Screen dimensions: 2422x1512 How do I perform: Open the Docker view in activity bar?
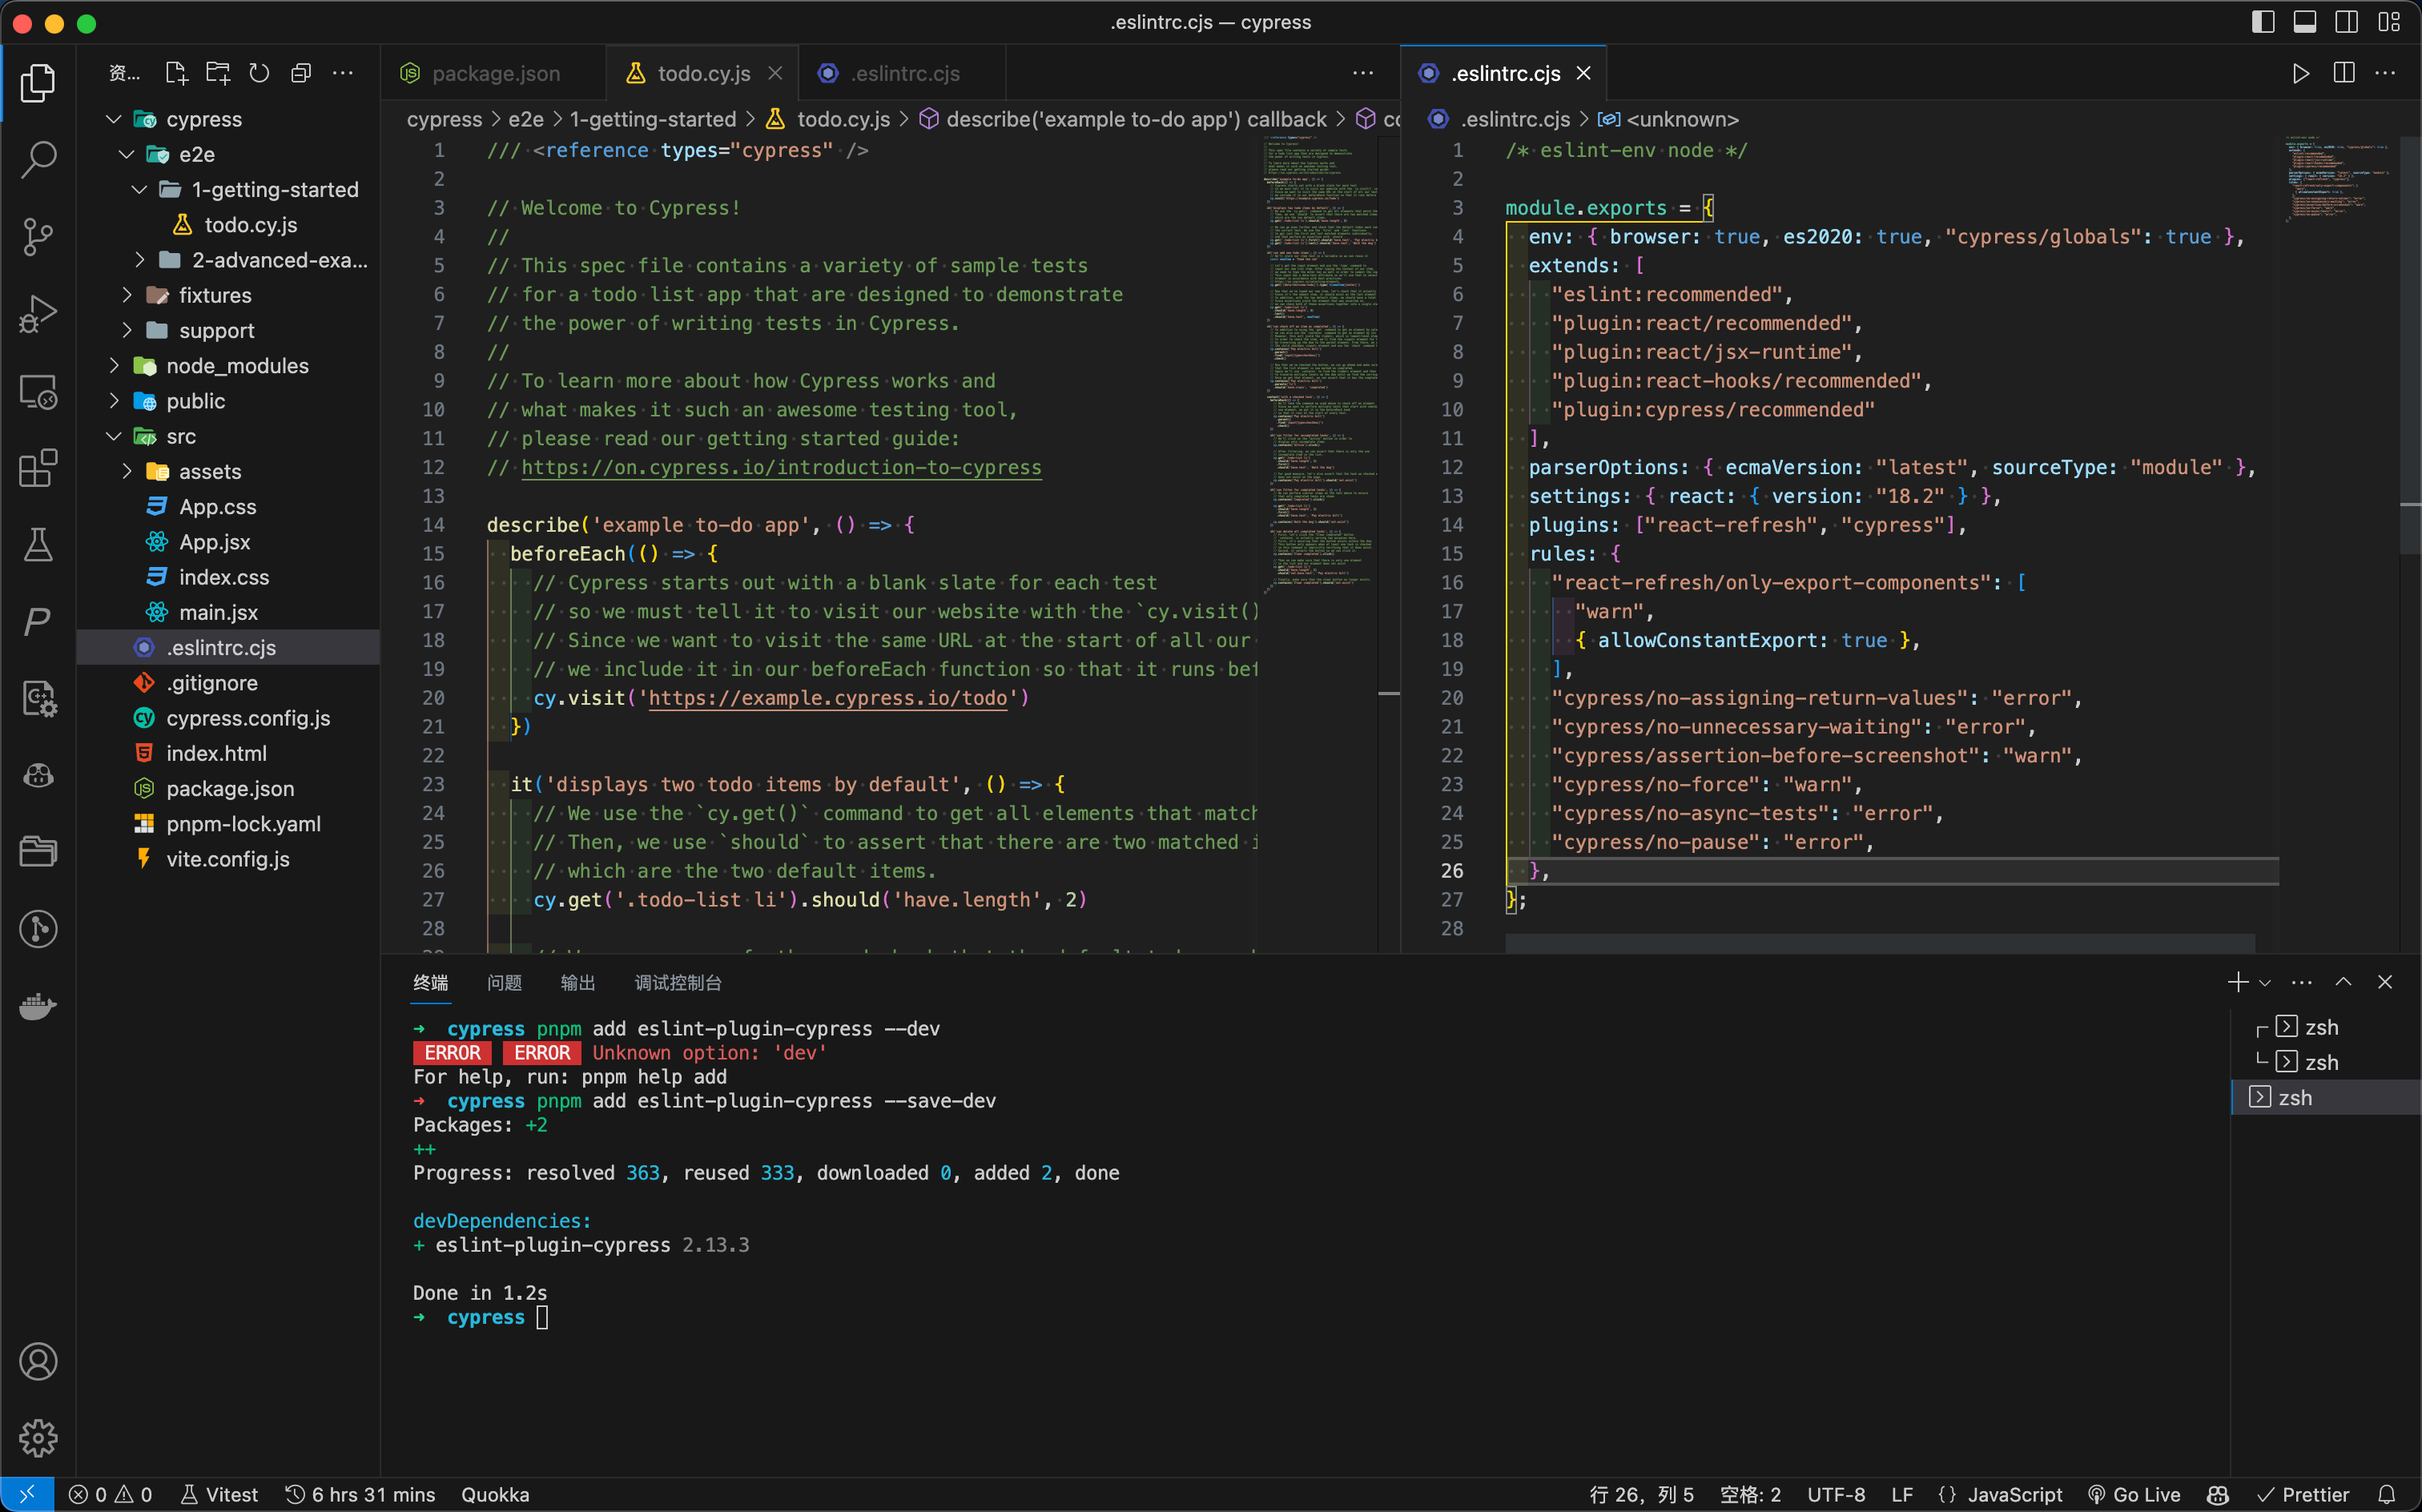coord(38,1006)
